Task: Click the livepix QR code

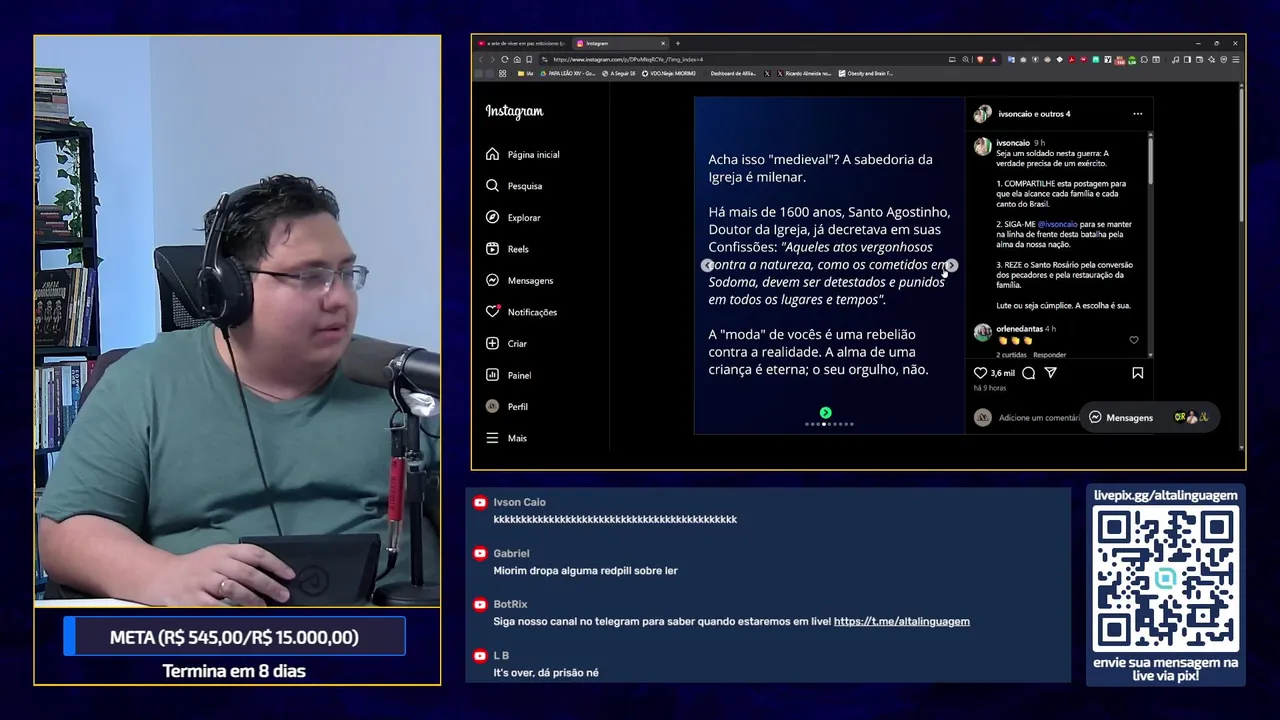Action: point(1165,579)
